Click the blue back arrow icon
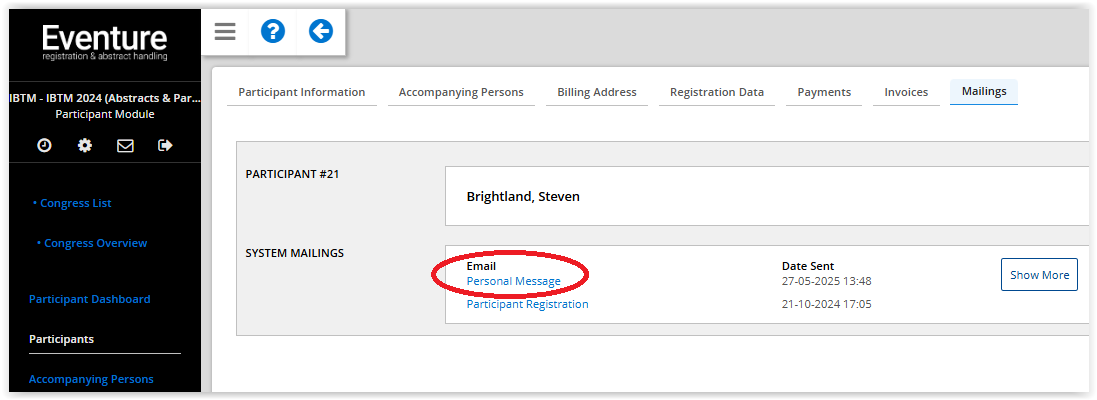 (321, 31)
